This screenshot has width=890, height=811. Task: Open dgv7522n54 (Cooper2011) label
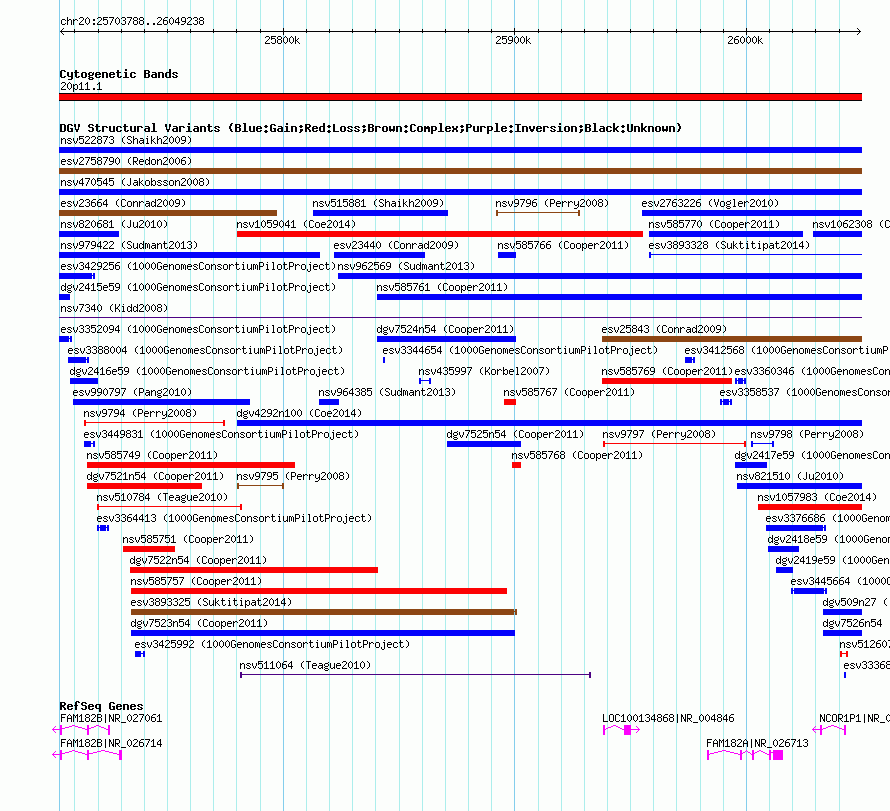click(199, 560)
